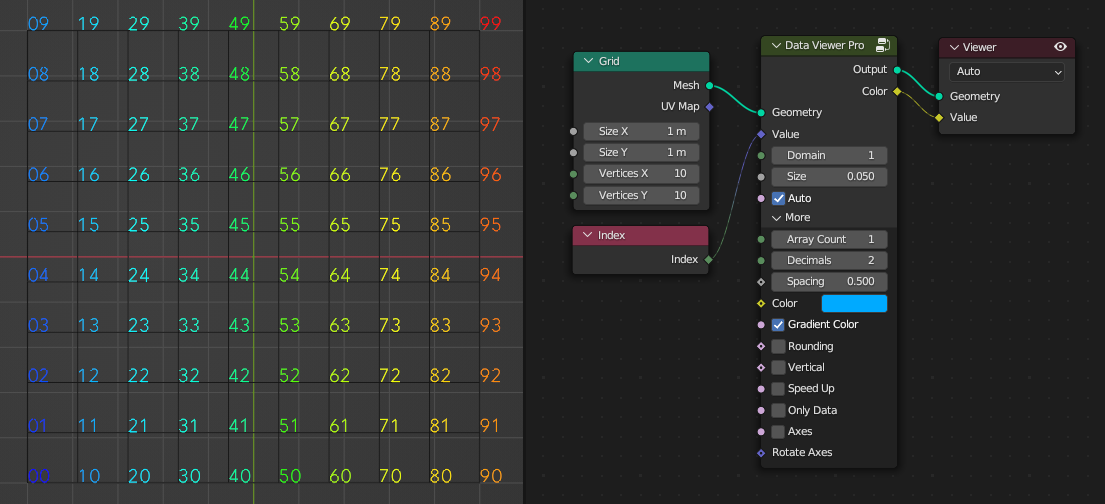
Task: Click the Only Data input socket
Action: 761,410
